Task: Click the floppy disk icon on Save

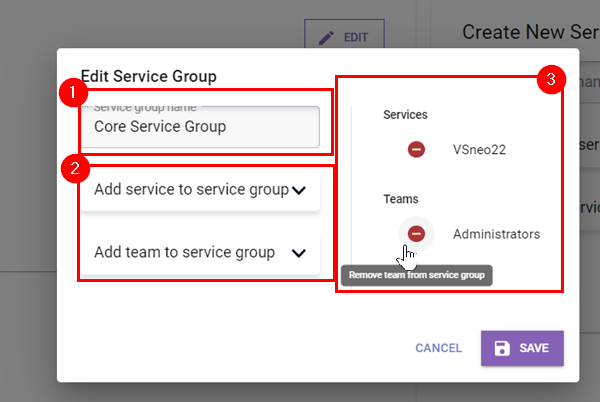Action: [502, 348]
